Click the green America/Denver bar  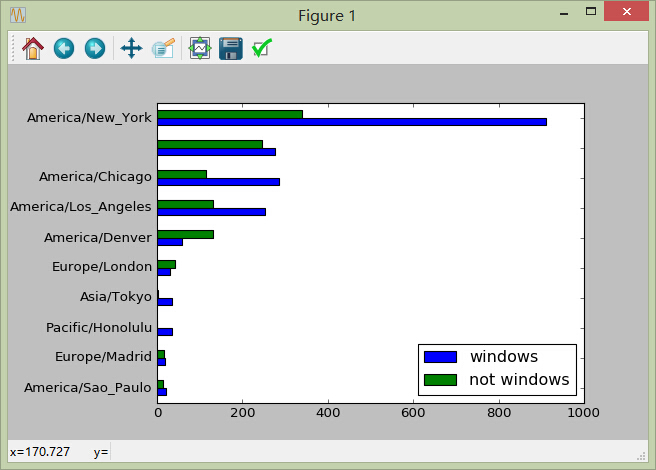click(186, 234)
